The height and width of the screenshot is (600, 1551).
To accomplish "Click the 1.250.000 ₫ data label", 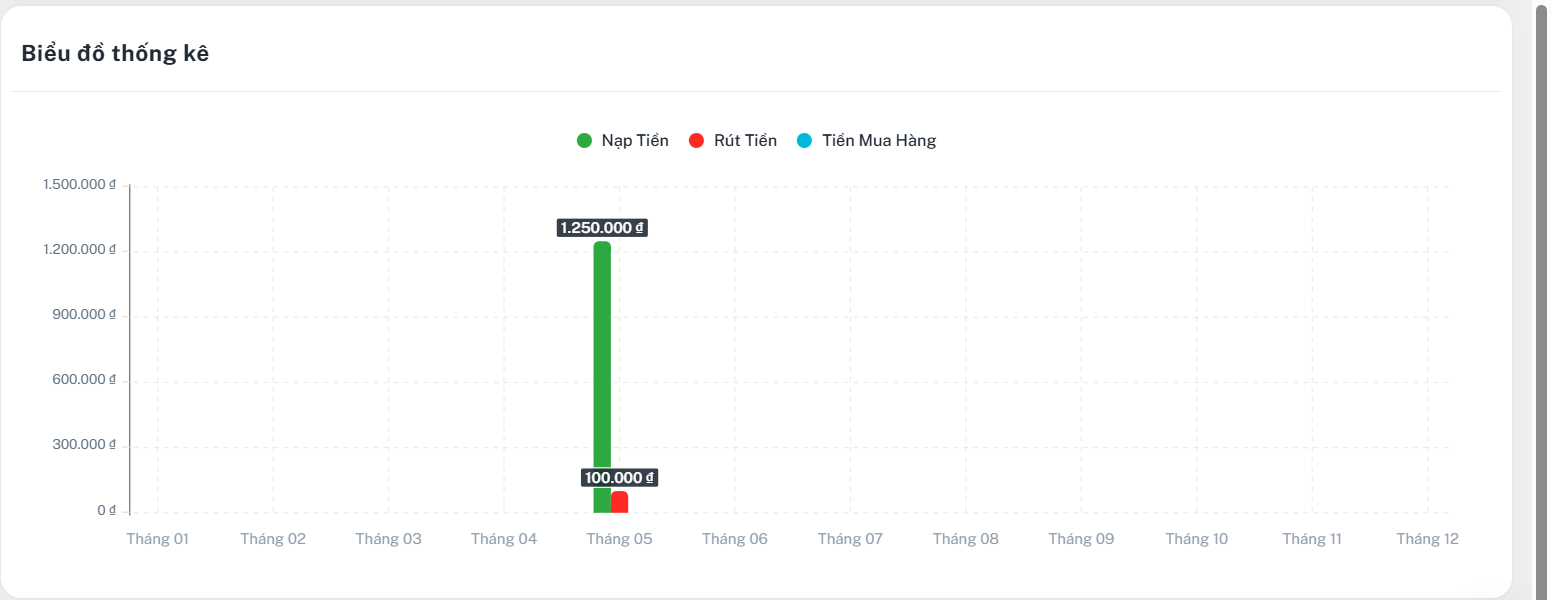I will pos(602,228).
